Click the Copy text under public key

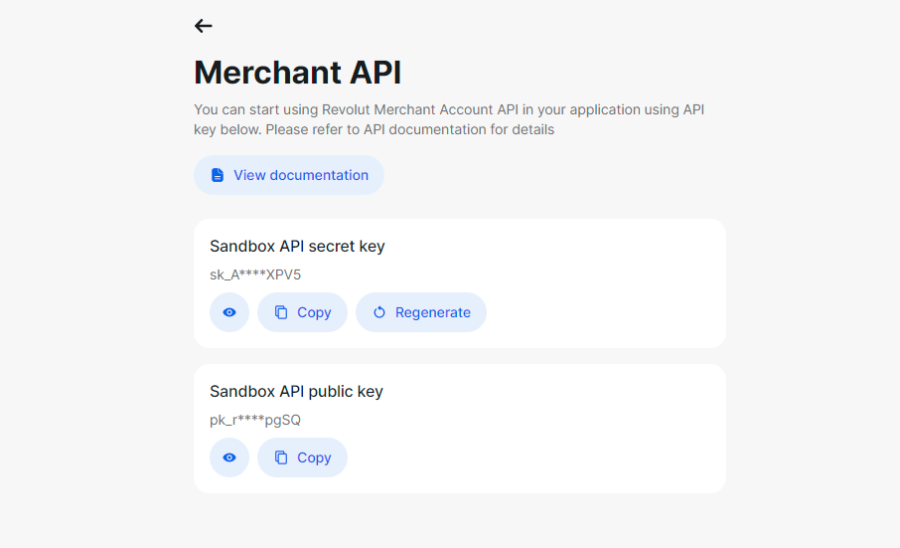[314, 457]
